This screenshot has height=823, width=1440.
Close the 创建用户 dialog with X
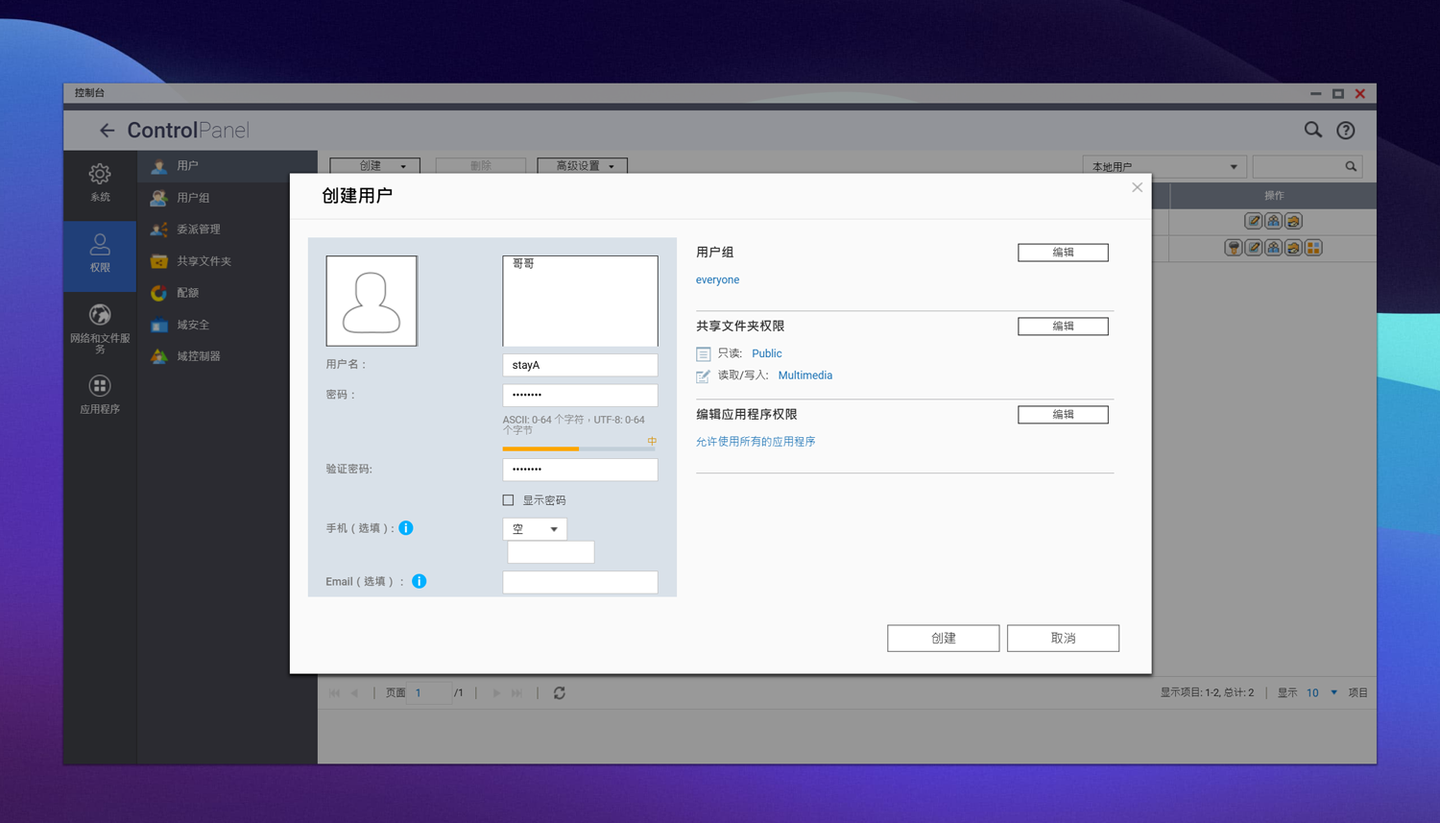pos(1137,187)
